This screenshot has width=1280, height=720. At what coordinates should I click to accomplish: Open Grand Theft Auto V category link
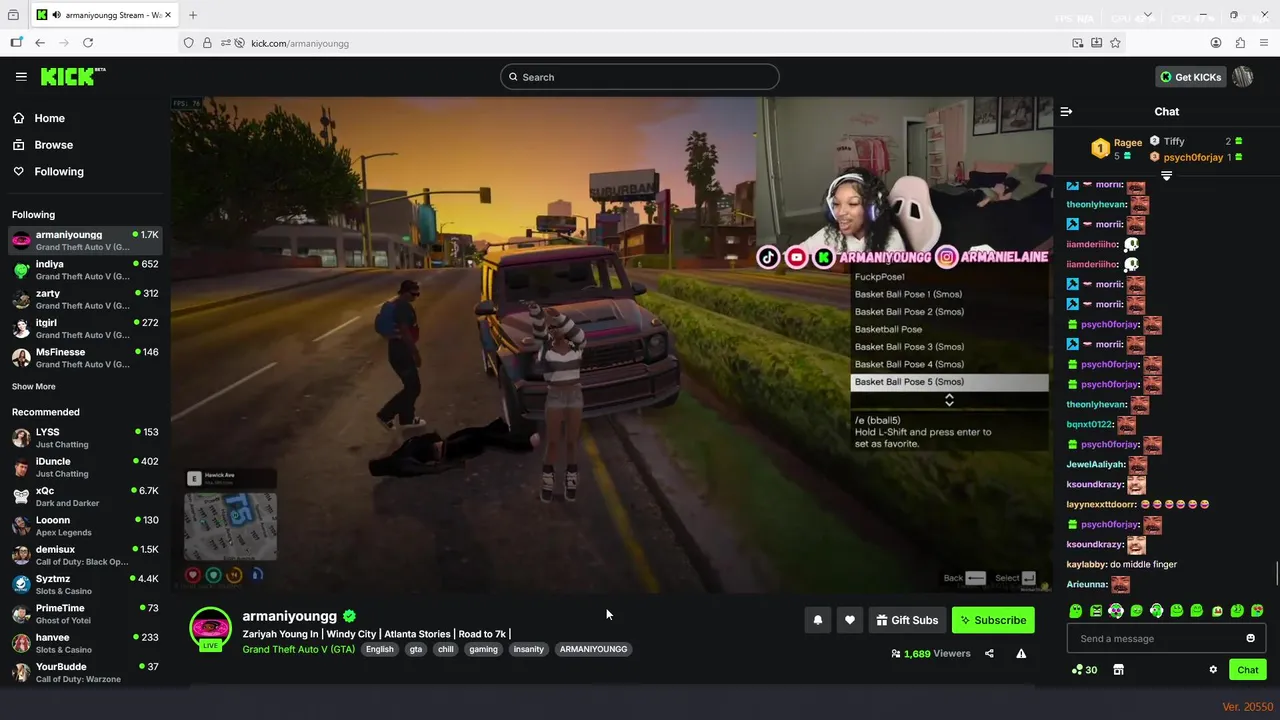(299, 649)
